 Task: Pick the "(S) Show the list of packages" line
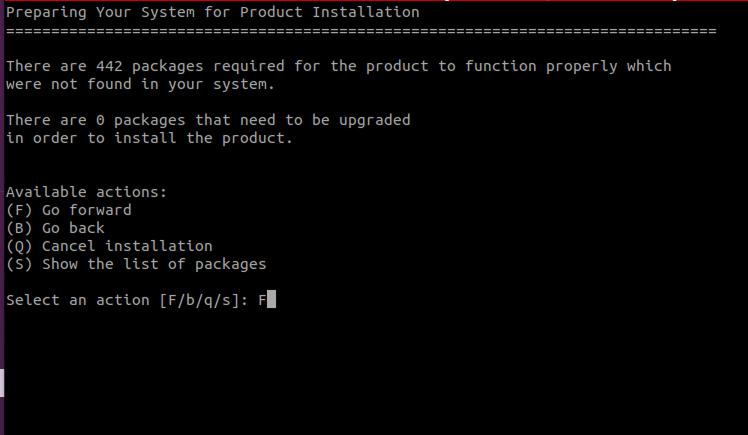click(x=136, y=264)
